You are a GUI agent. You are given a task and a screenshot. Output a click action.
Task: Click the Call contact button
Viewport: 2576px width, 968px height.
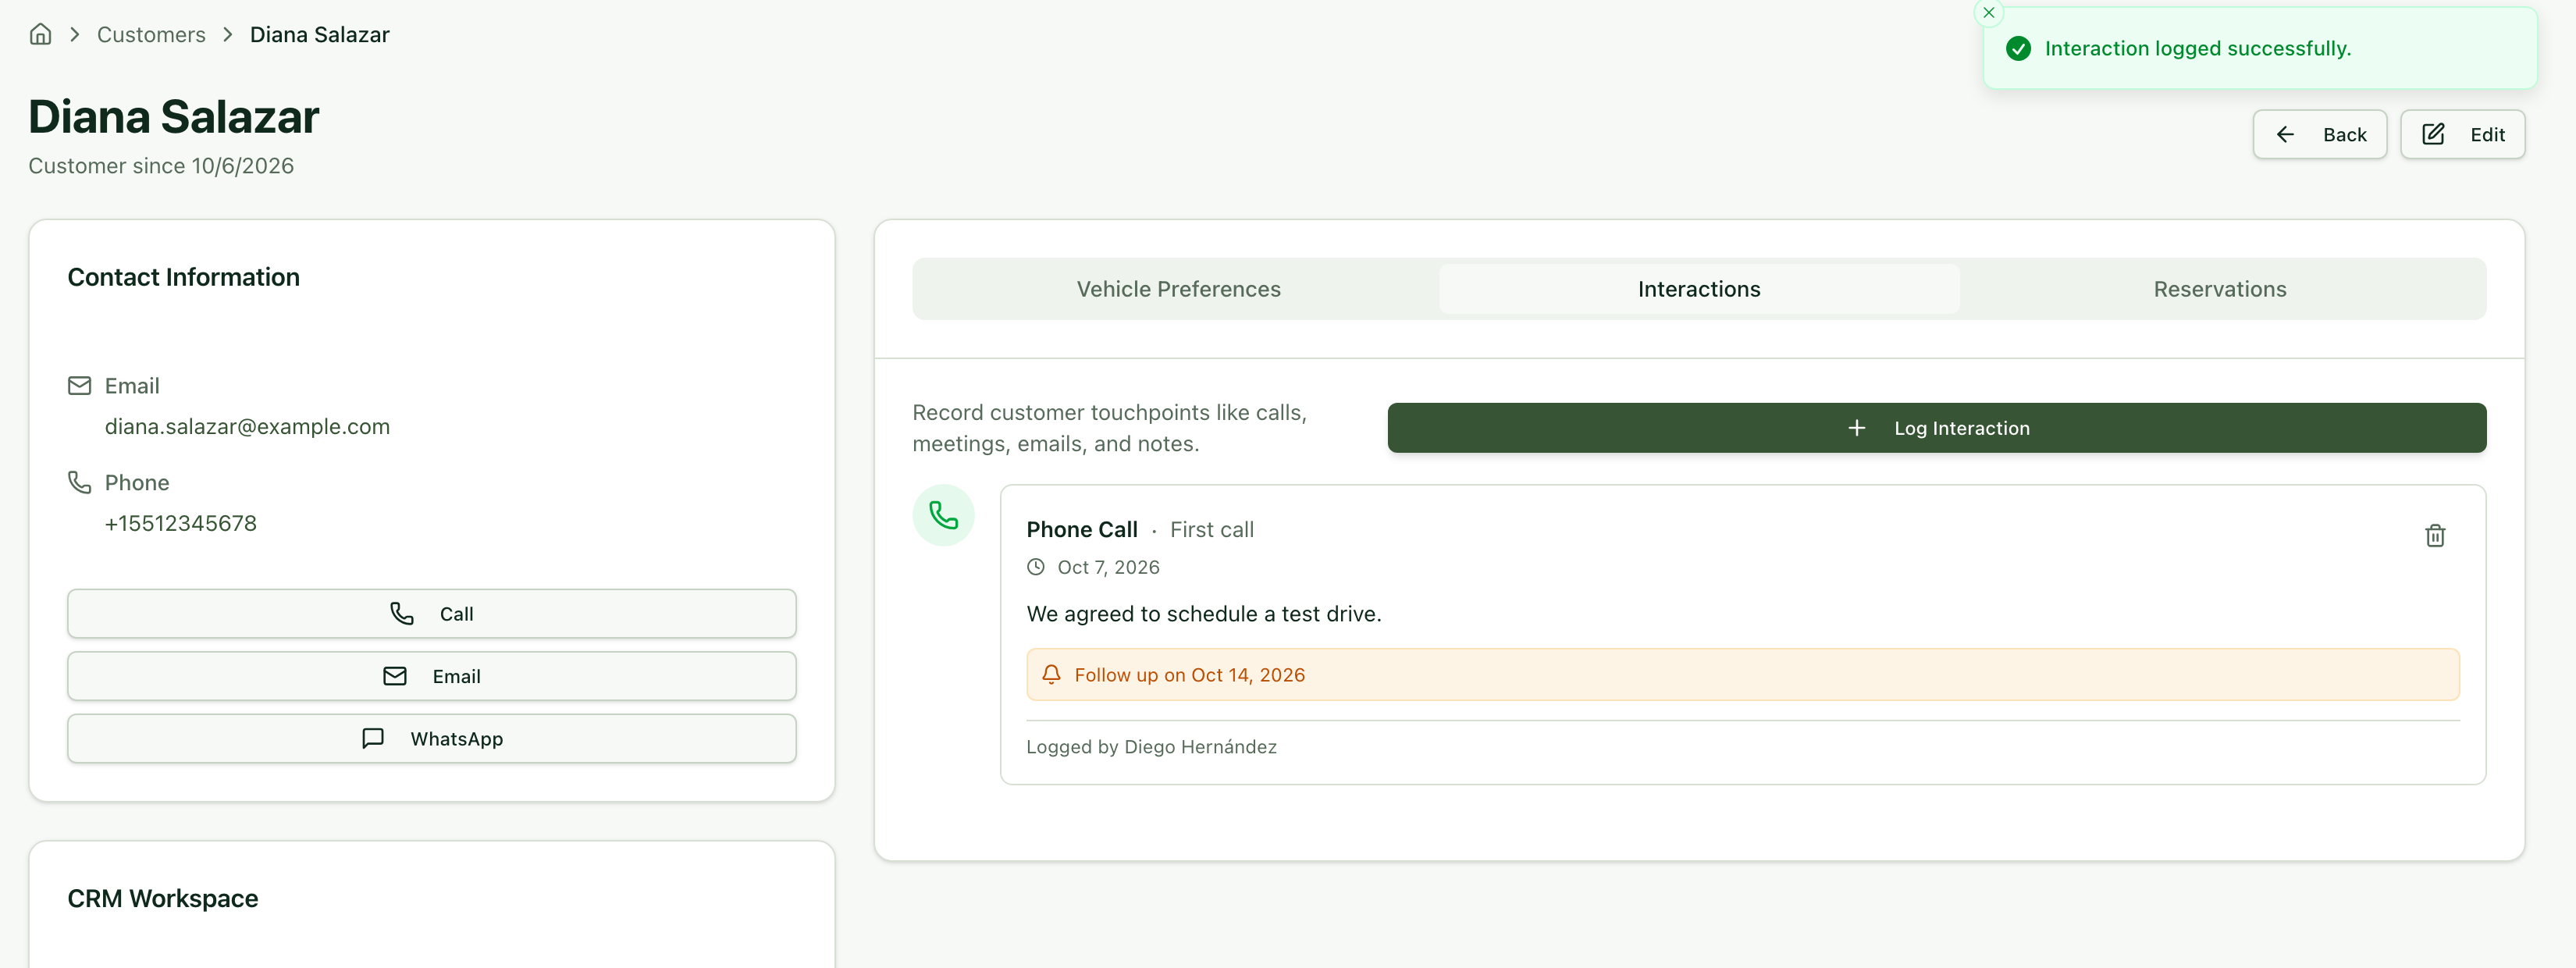point(431,614)
